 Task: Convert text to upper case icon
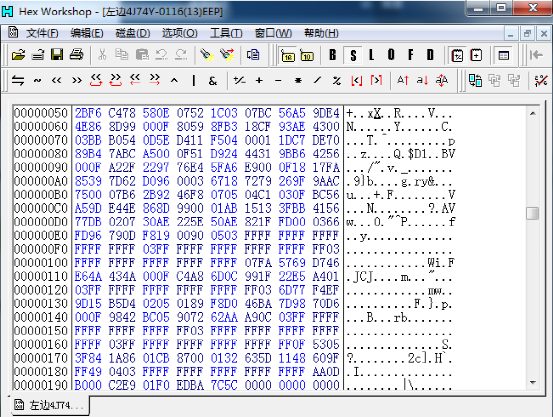click(403, 81)
